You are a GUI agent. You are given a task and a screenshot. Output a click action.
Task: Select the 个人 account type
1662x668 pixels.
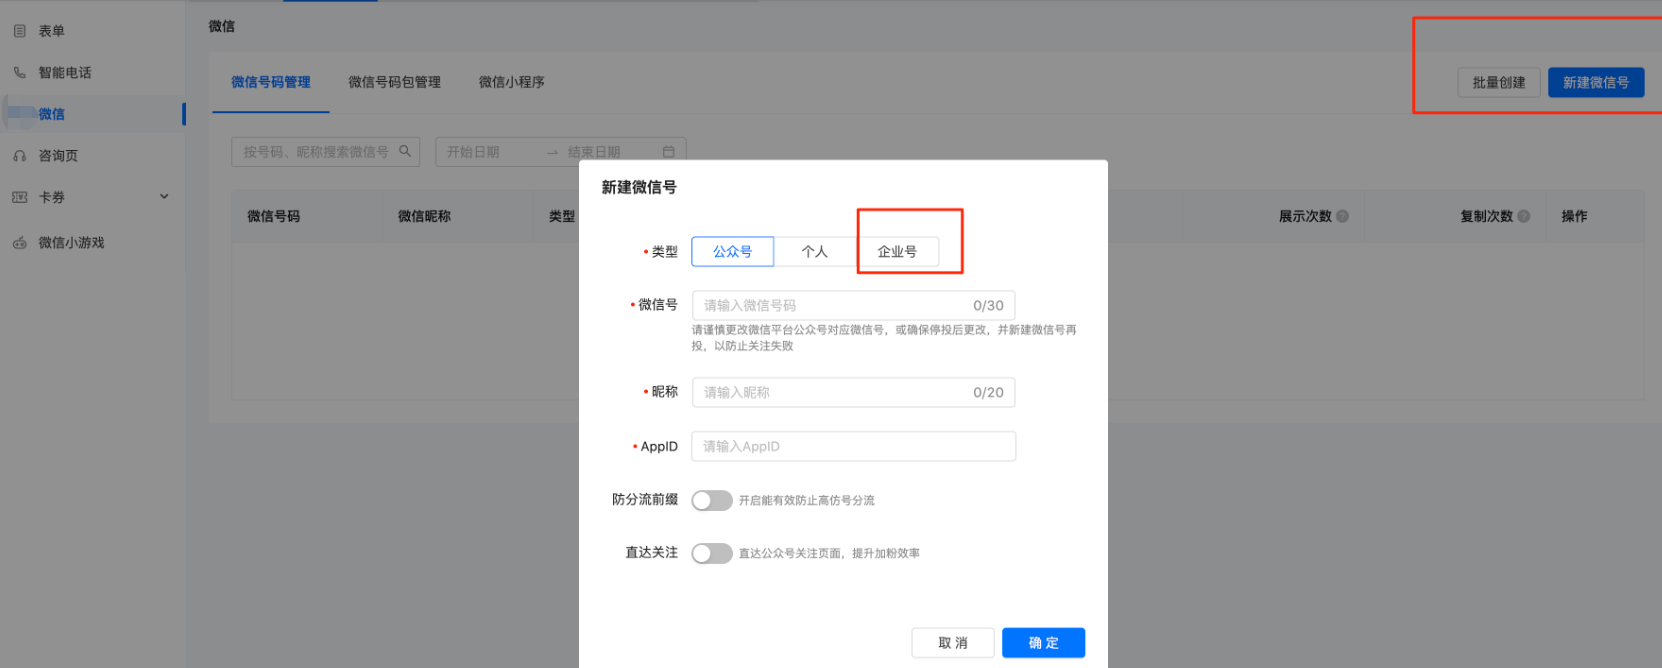pyautogui.click(x=815, y=252)
